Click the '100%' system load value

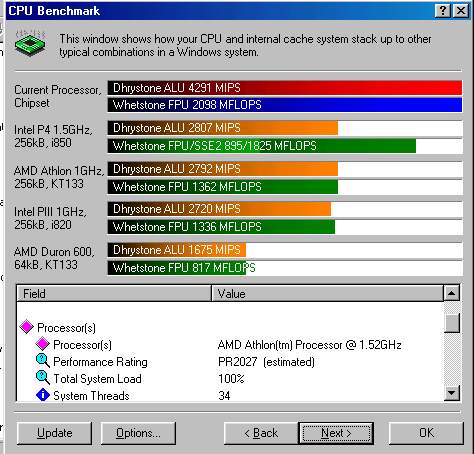(x=231, y=379)
